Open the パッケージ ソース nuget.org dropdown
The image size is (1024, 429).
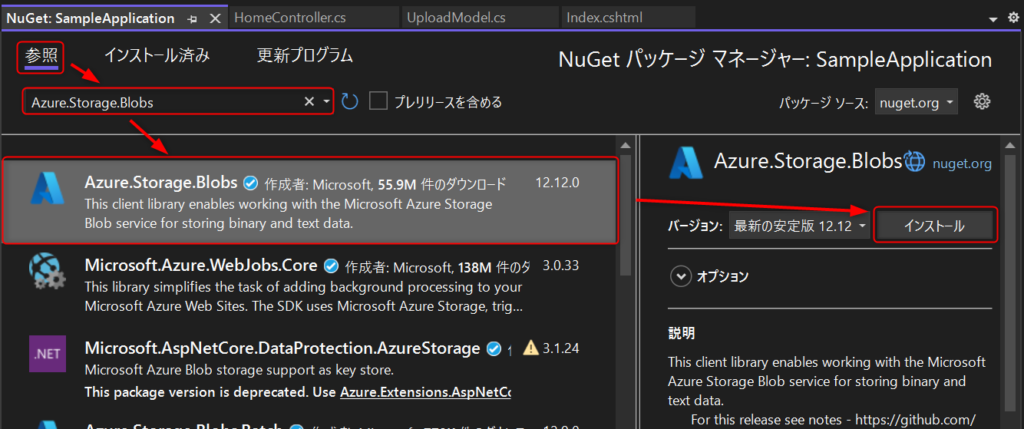[x=916, y=103]
